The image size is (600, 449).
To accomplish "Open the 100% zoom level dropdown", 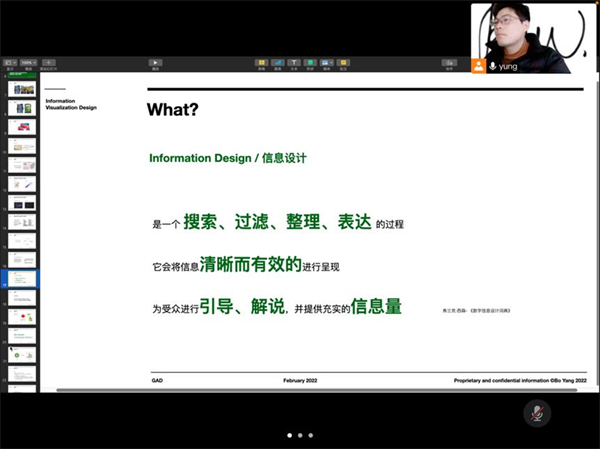I will [x=29, y=62].
